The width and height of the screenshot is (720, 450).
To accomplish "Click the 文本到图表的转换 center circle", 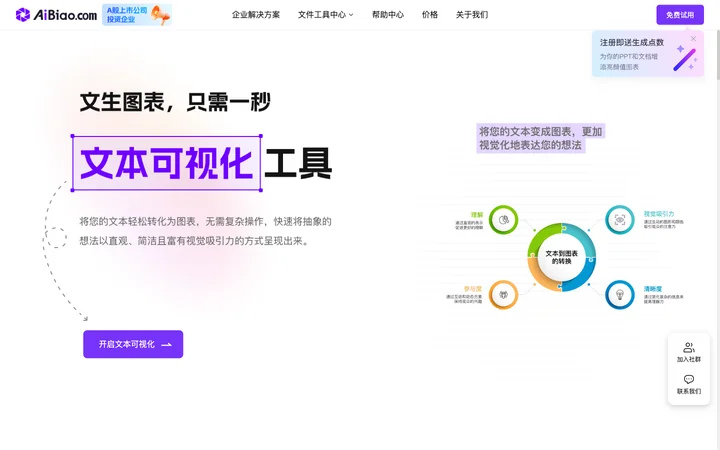I will click(562, 257).
